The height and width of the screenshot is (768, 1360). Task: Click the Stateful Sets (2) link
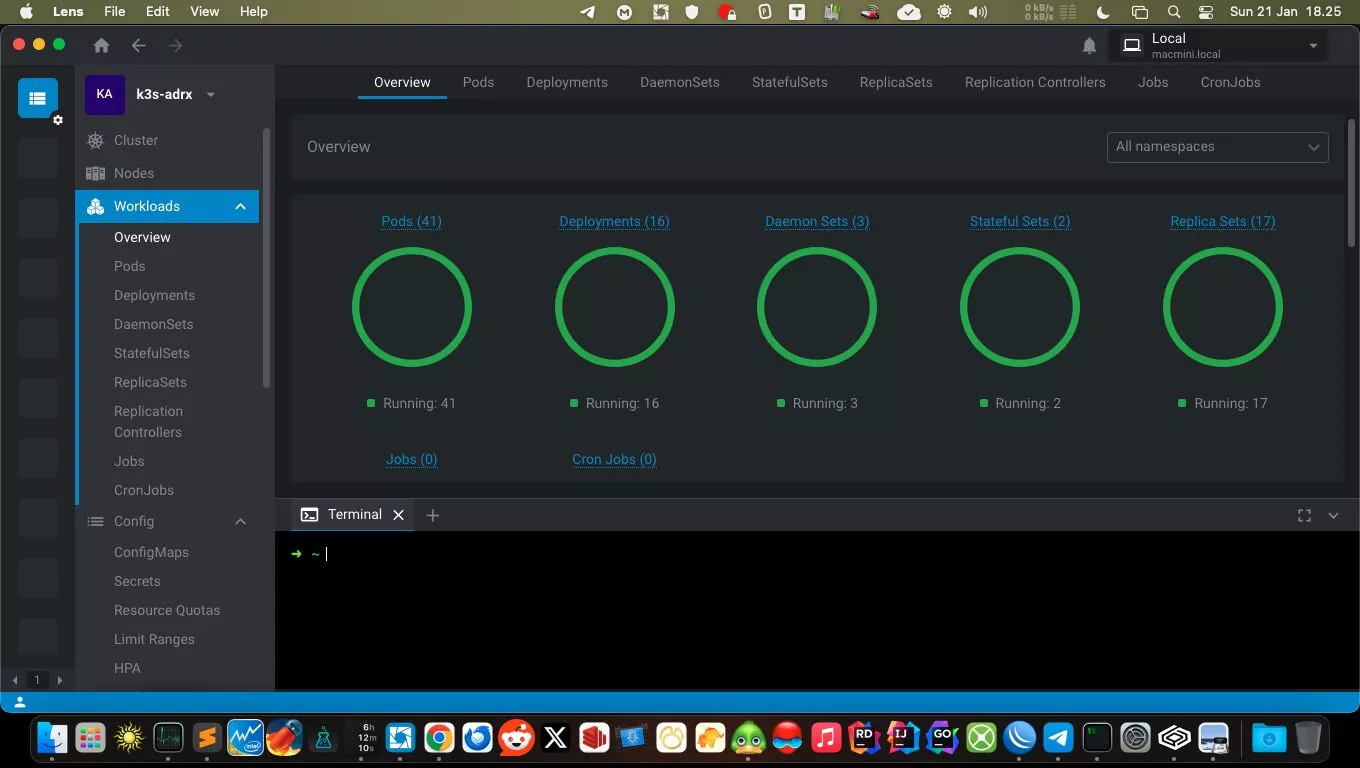1020,221
